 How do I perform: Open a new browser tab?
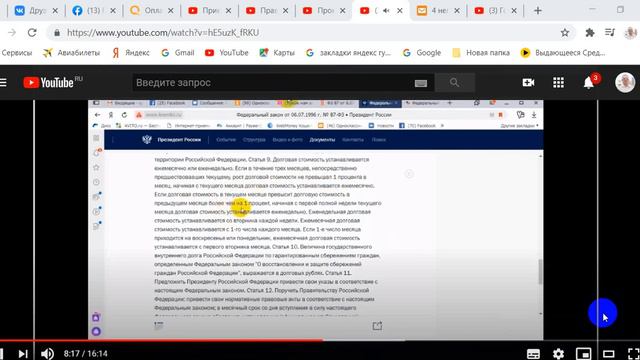[538, 11]
